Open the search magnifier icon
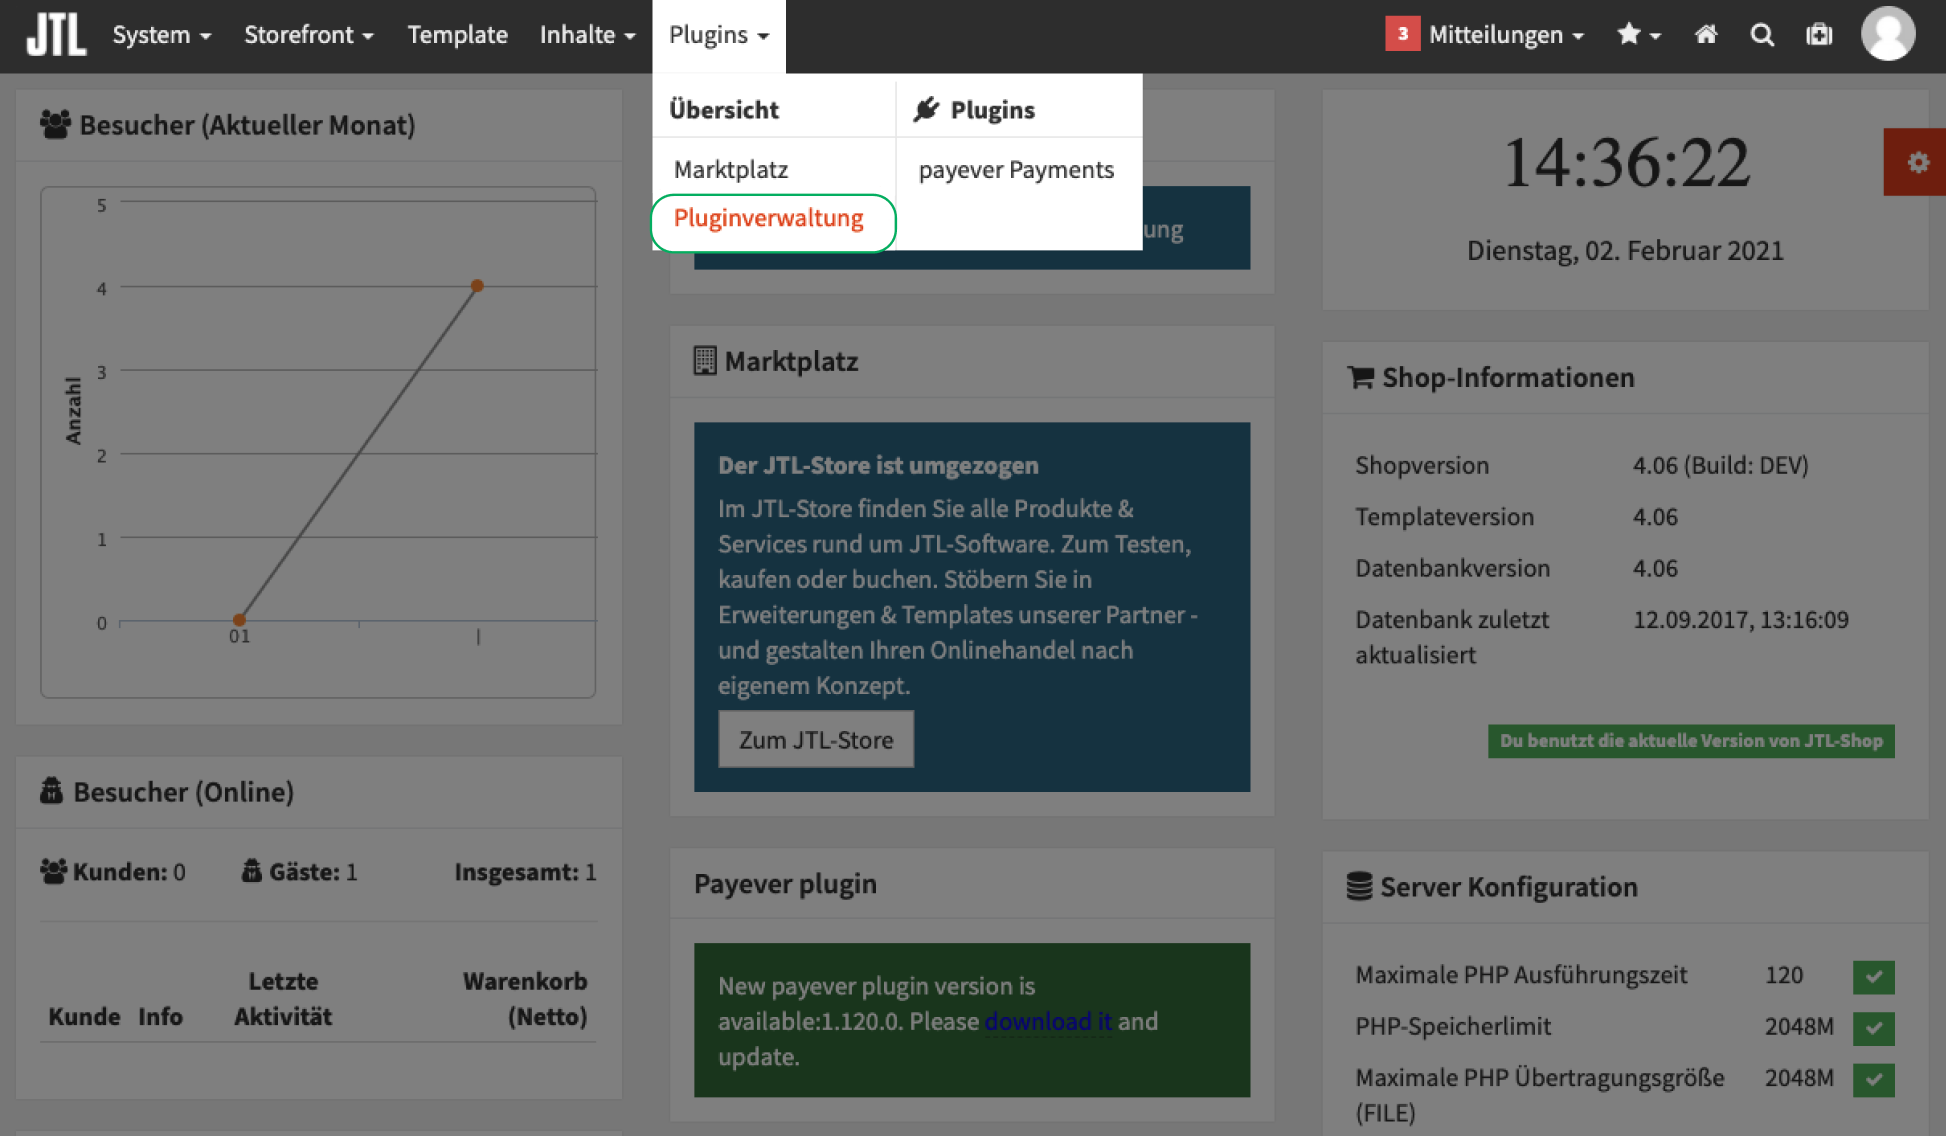The image size is (1946, 1136). coord(1762,35)
